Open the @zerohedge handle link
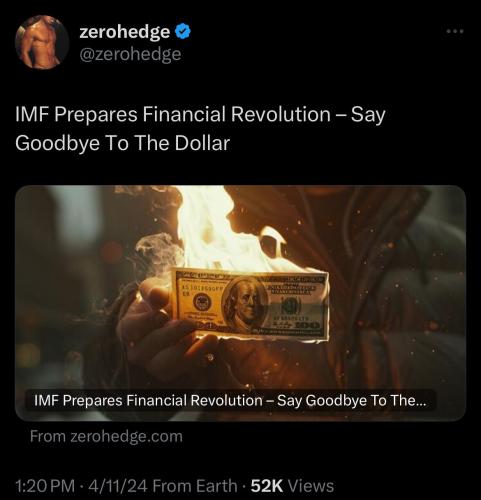481x500 pixels. (x=130, y=54)
